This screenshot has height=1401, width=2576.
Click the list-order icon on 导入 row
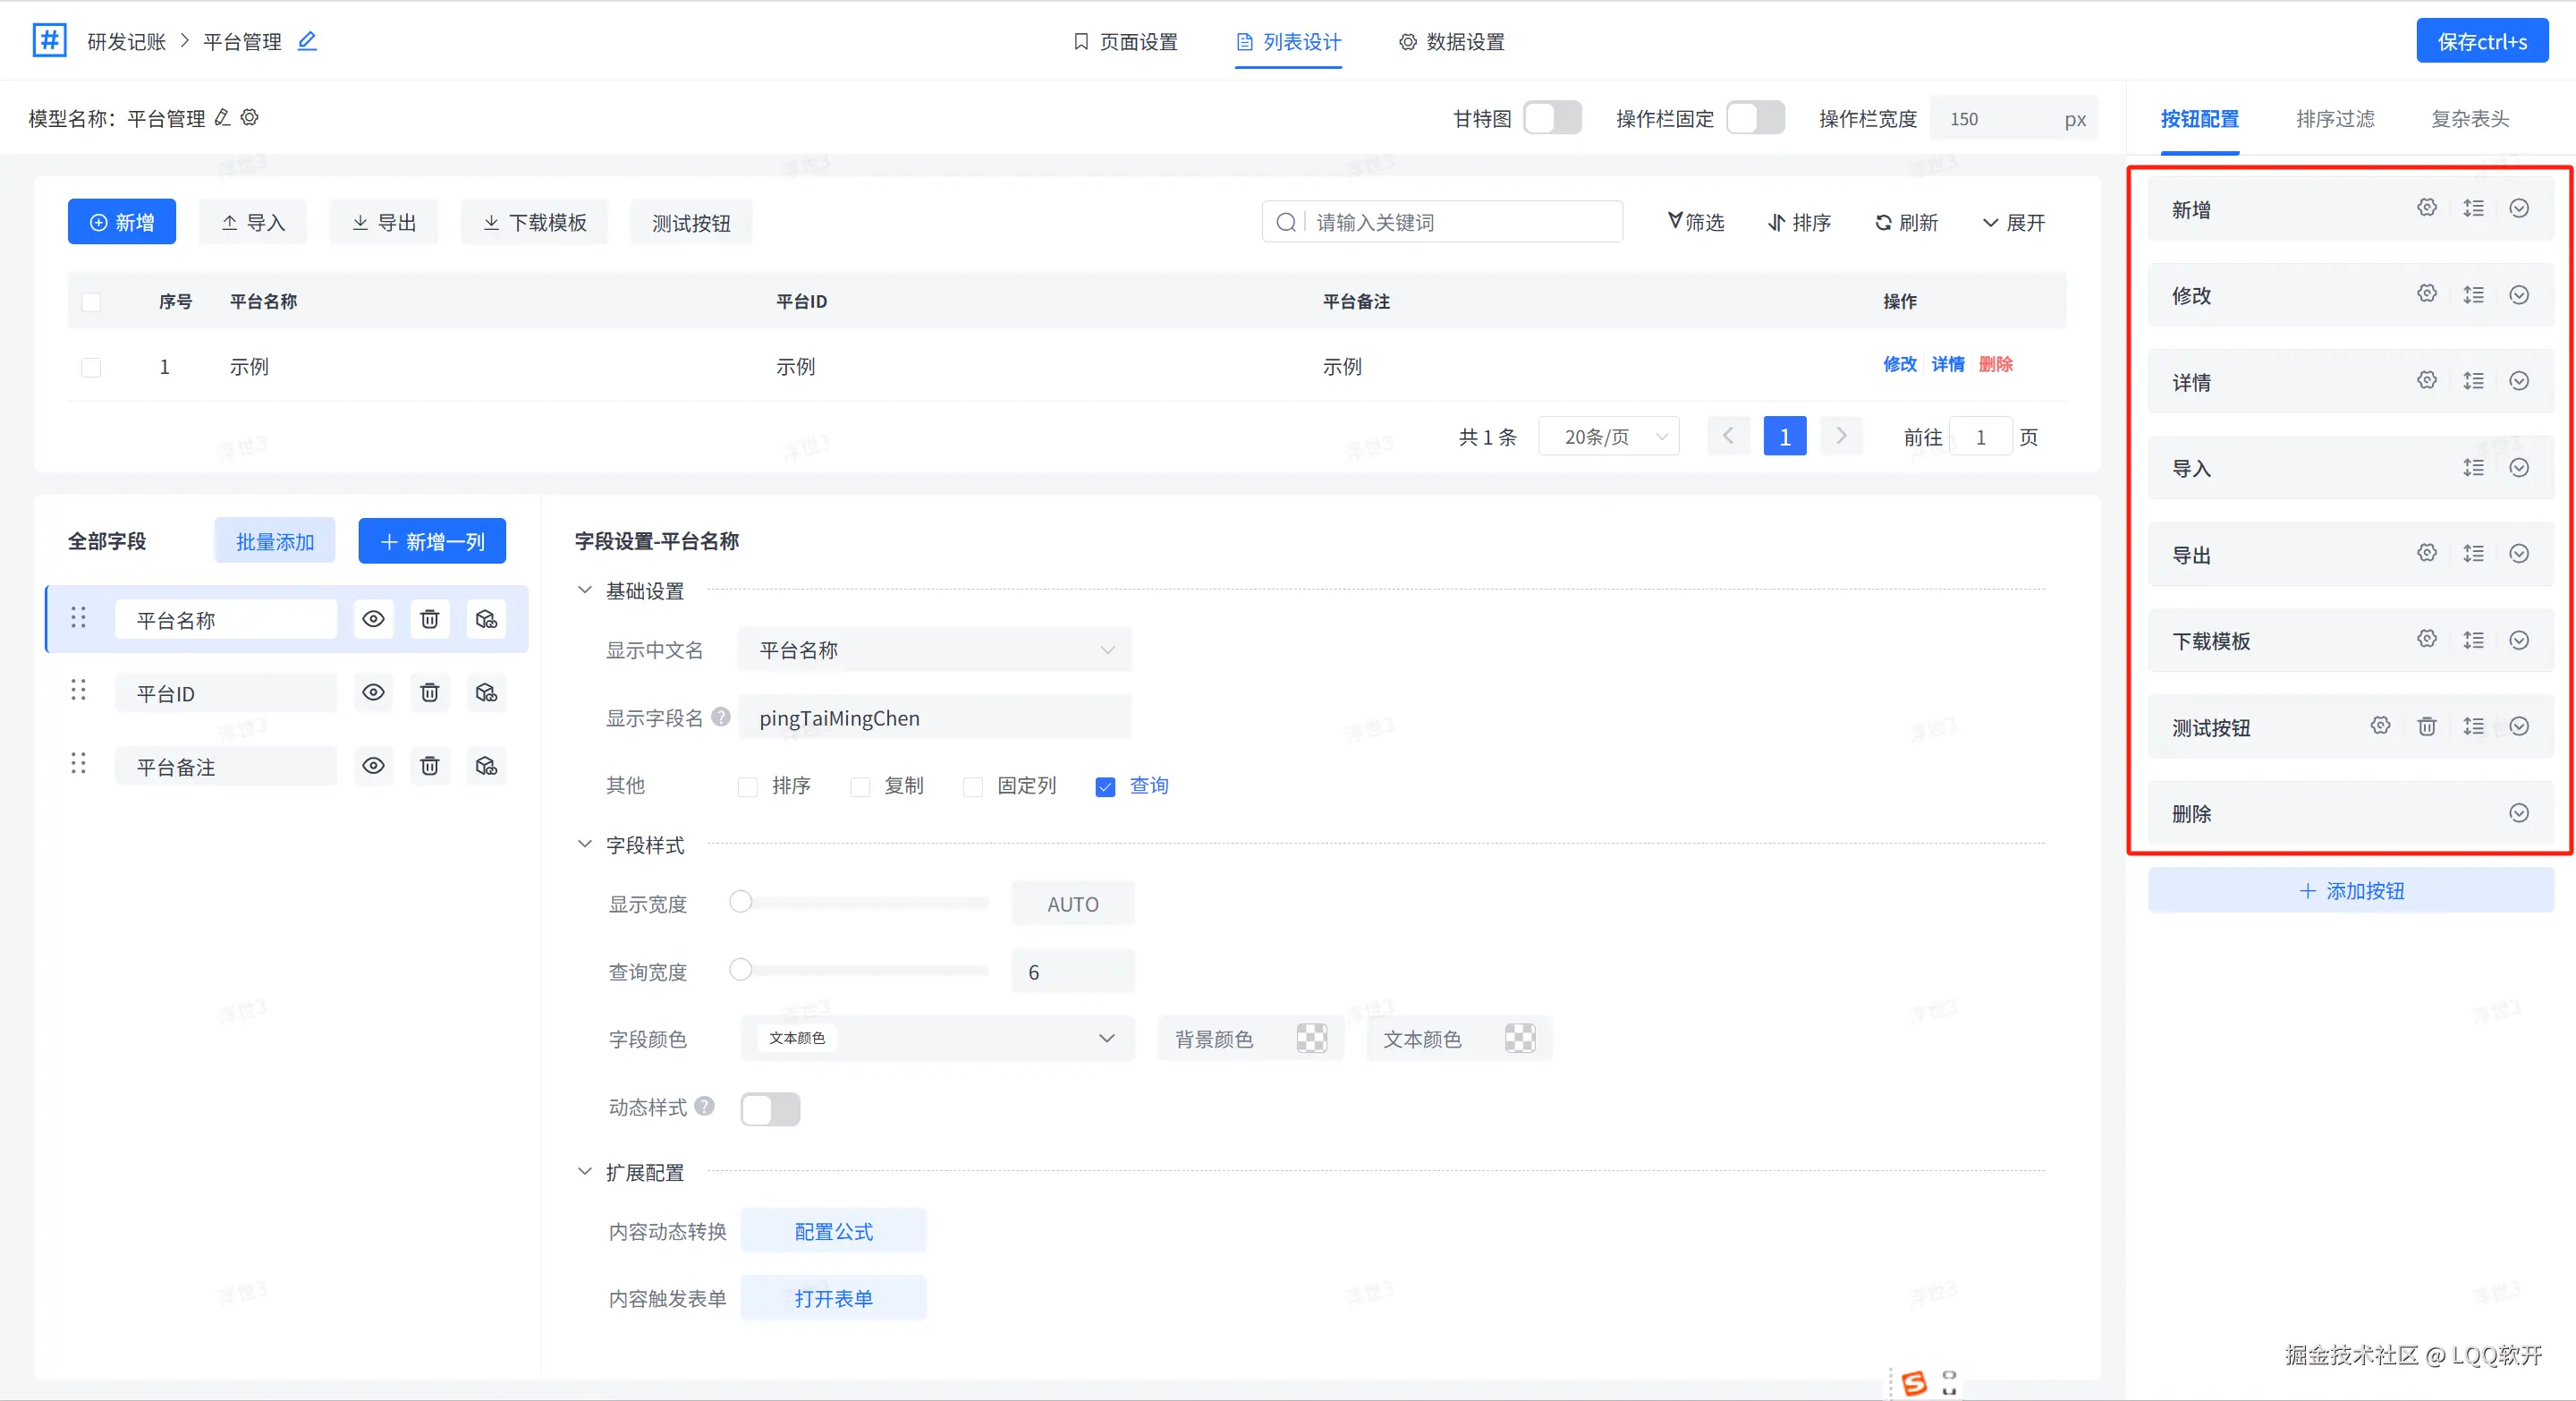click(2473, 468)
